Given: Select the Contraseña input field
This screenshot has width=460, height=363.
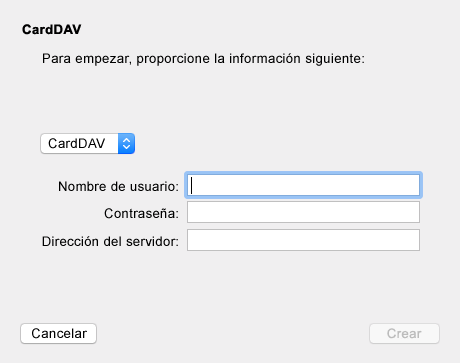Looking at the screenshot, I should 303,212.
